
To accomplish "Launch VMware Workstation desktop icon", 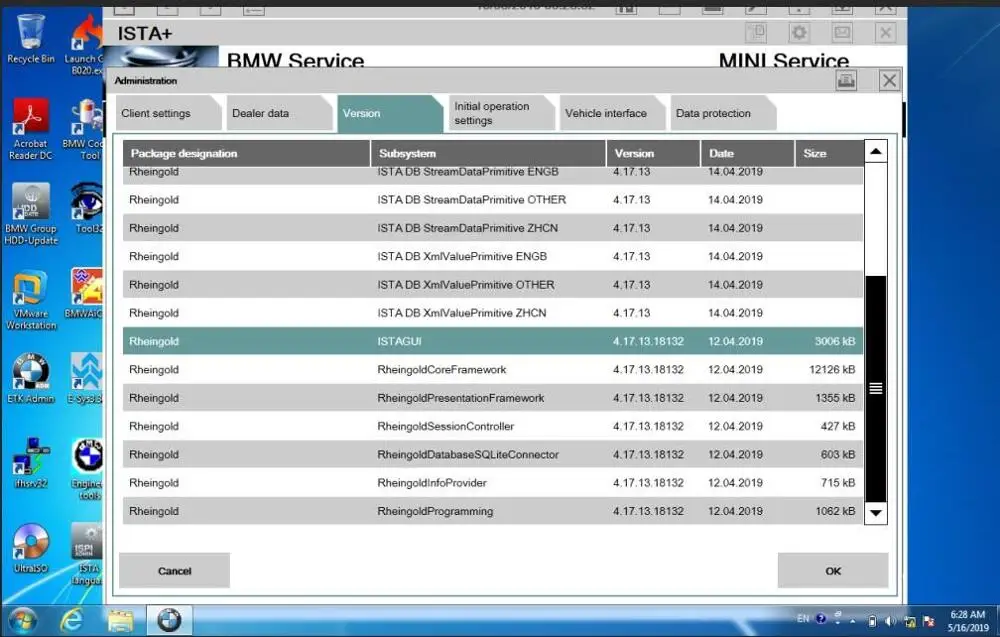I will click(x=31, y=300).
